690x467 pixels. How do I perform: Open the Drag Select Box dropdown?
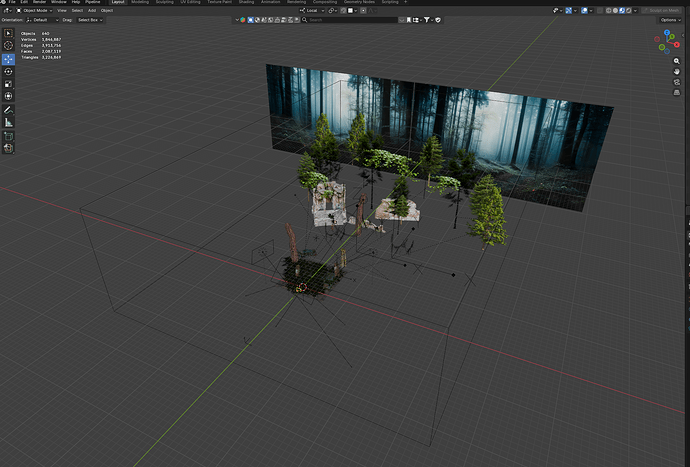90,20
